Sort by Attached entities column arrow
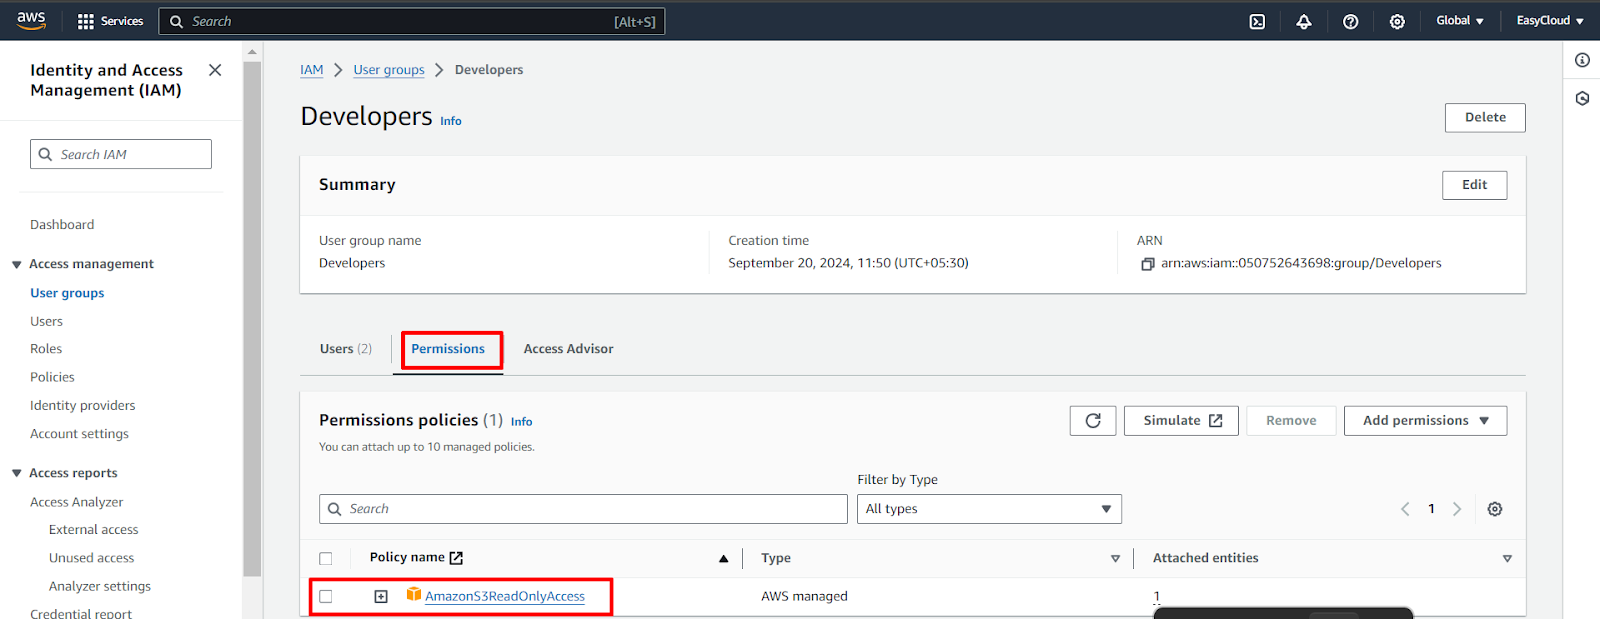The height and width of the screenshot is (619, 1600). 1507,559
